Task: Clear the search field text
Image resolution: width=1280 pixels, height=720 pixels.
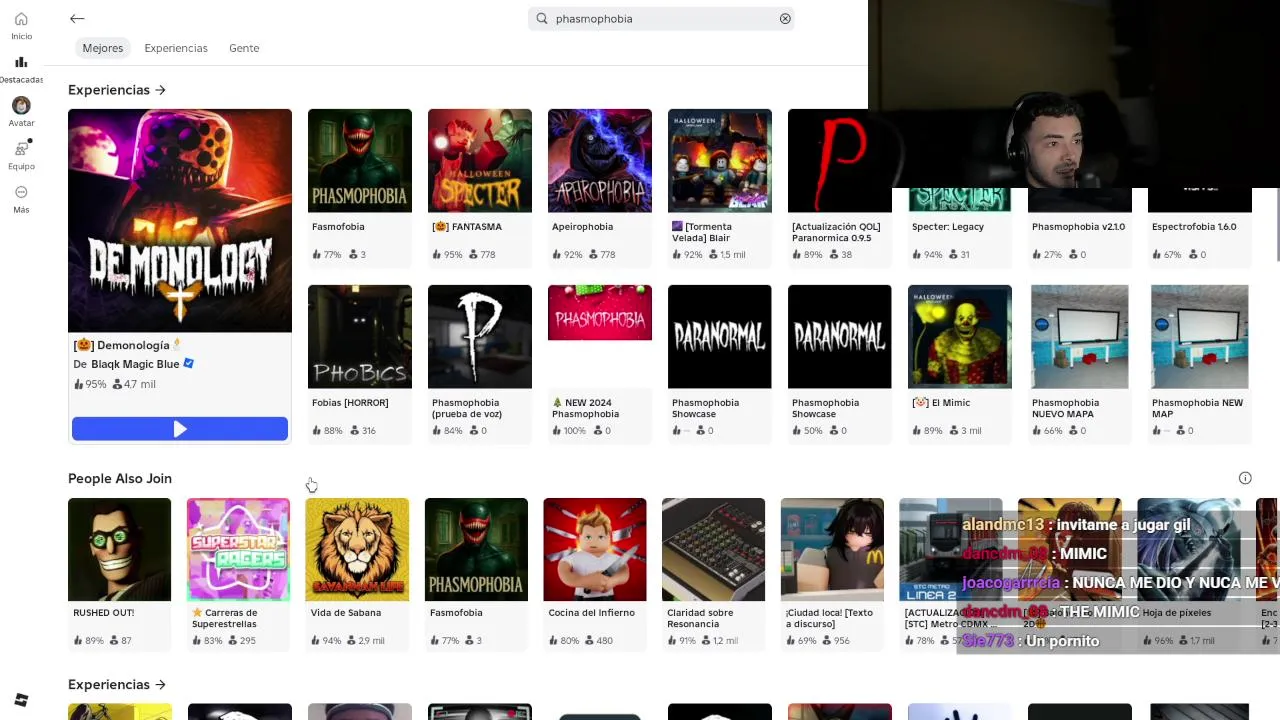Action: point(785,18)
